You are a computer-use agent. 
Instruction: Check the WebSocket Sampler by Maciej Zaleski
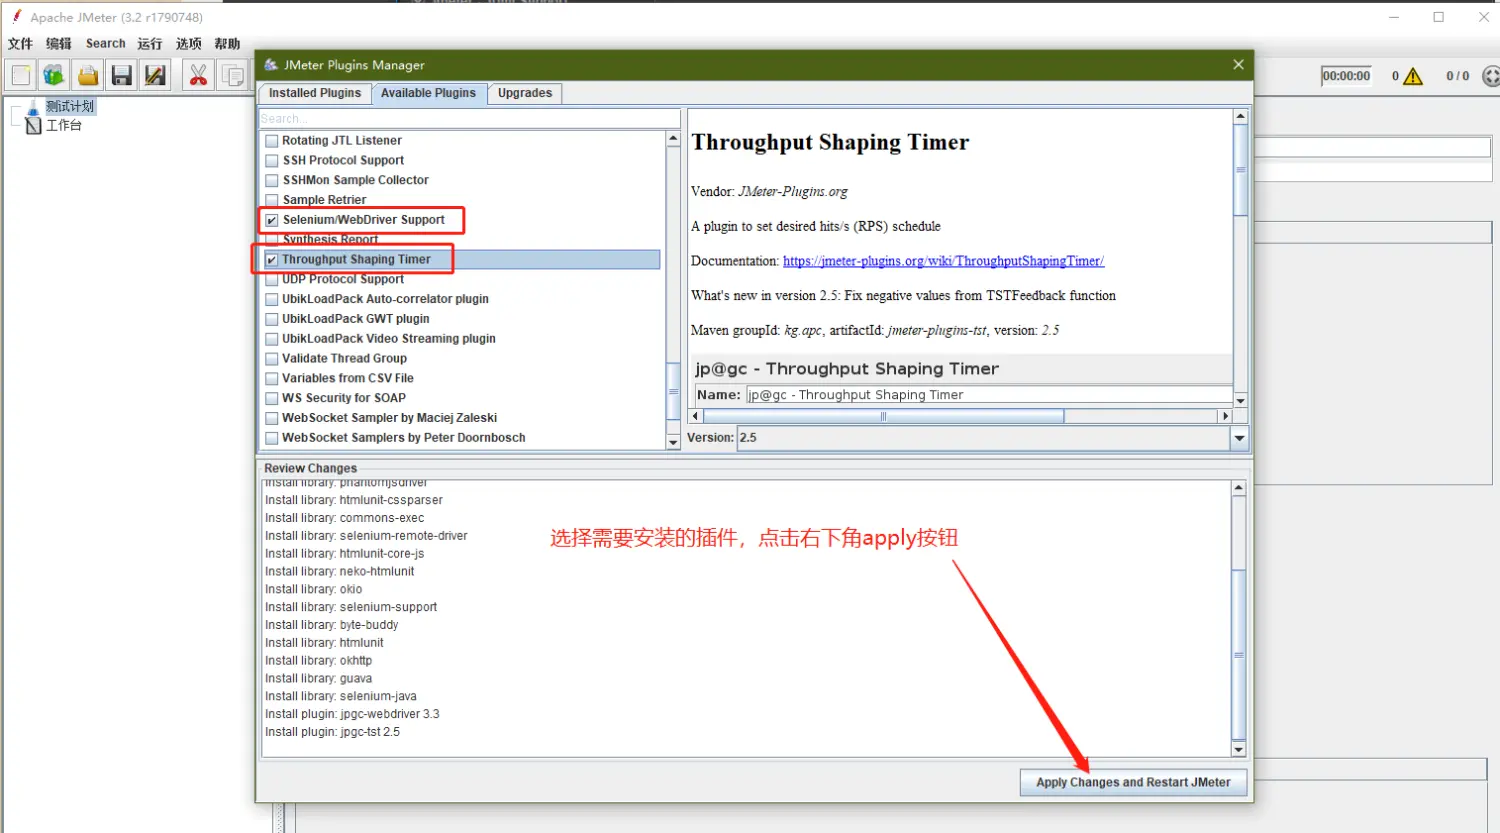pyautogui.click(x=271, y=417)
